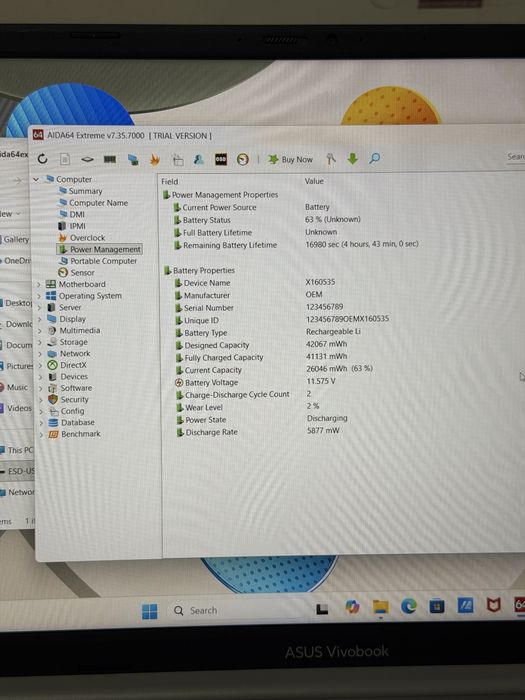525x700 pixels.
Task: Expand the Motherboard node arrow
Action: [x=39, y=284]
